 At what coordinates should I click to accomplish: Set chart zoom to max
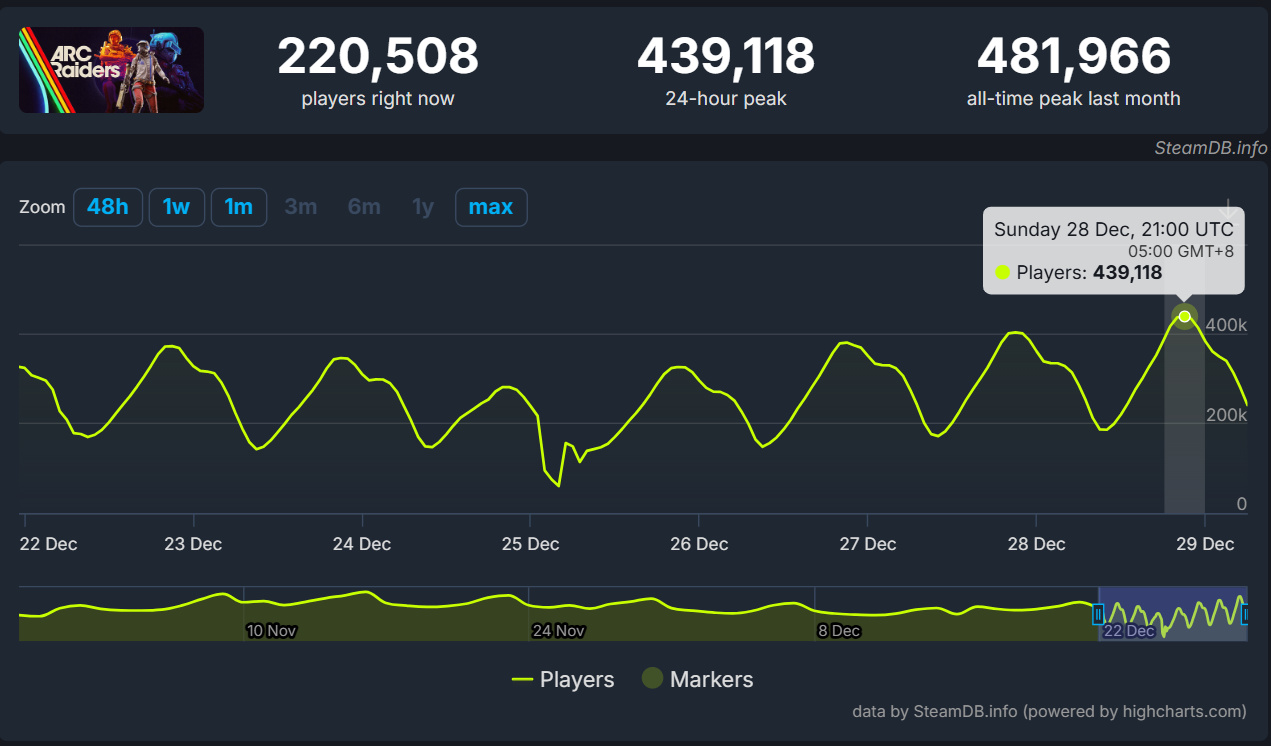(491, 207)
